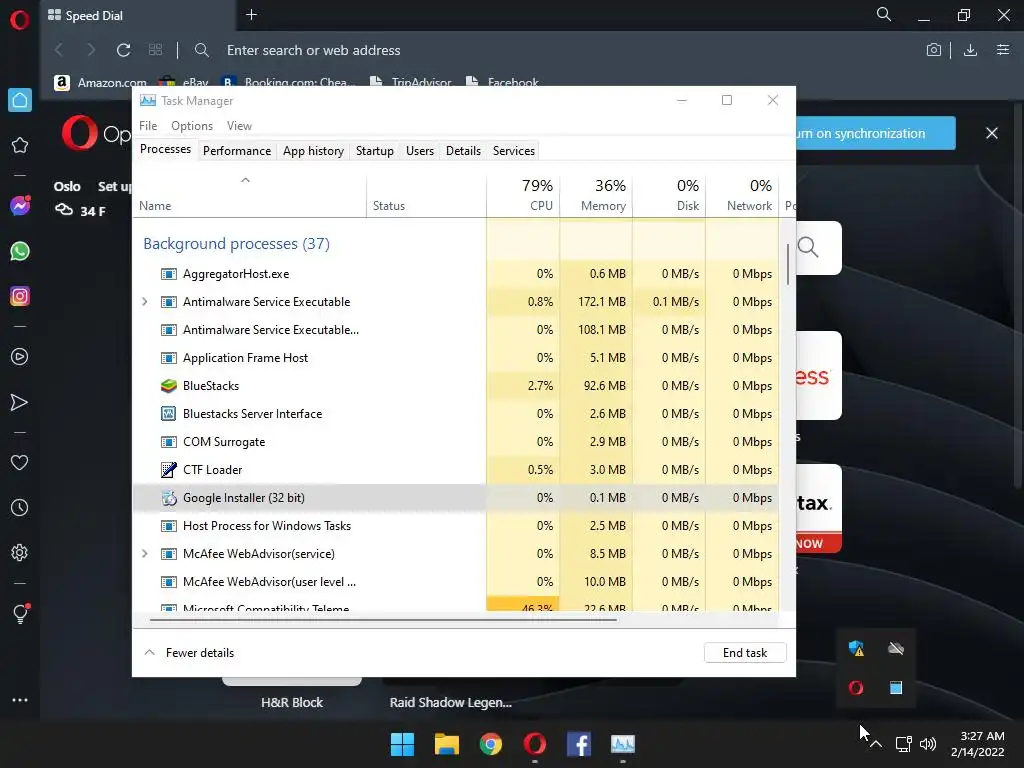Open Speed Dial grid icon in toolbar
This screenshot has height=768, width=1024.
pos(155,50)
